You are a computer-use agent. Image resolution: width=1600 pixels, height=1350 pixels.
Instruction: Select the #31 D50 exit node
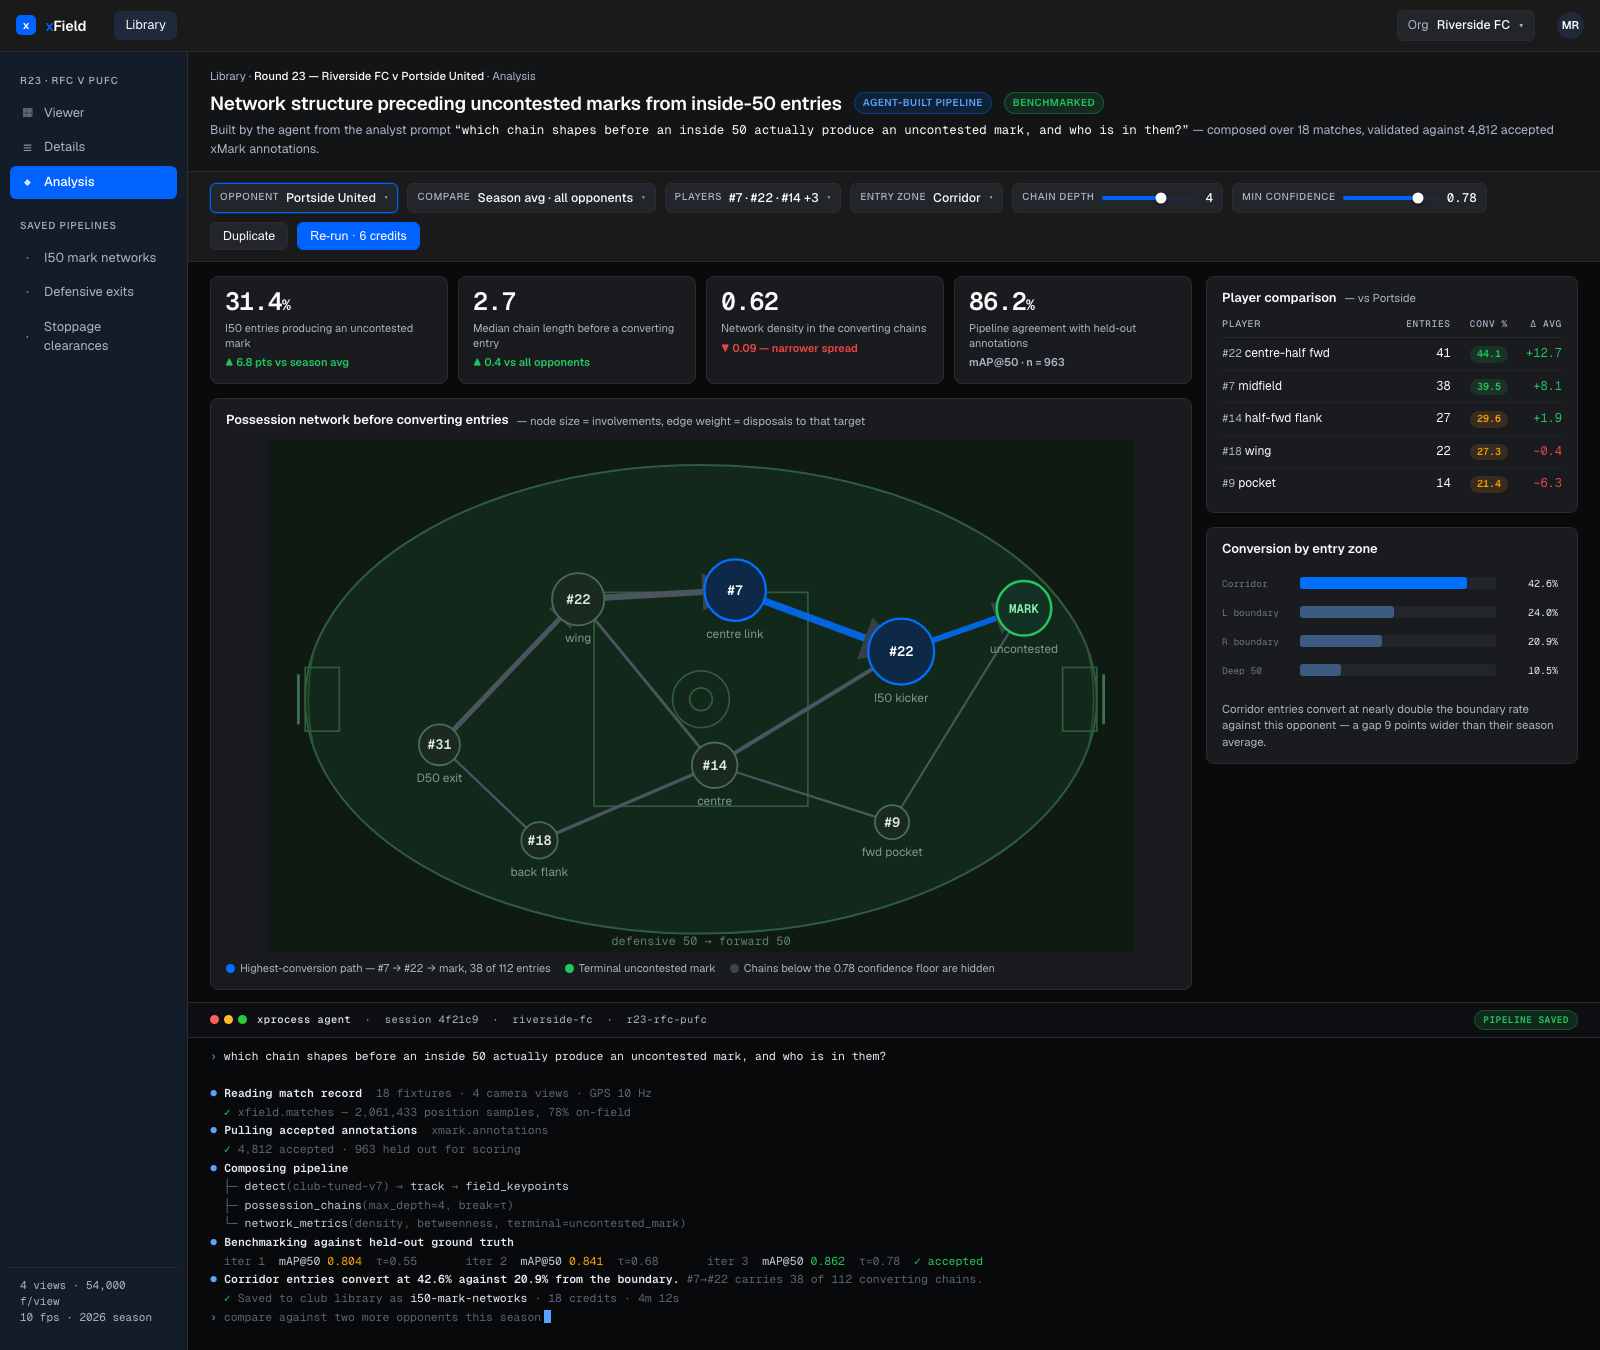pyautogui.click(x=439, y=744)
